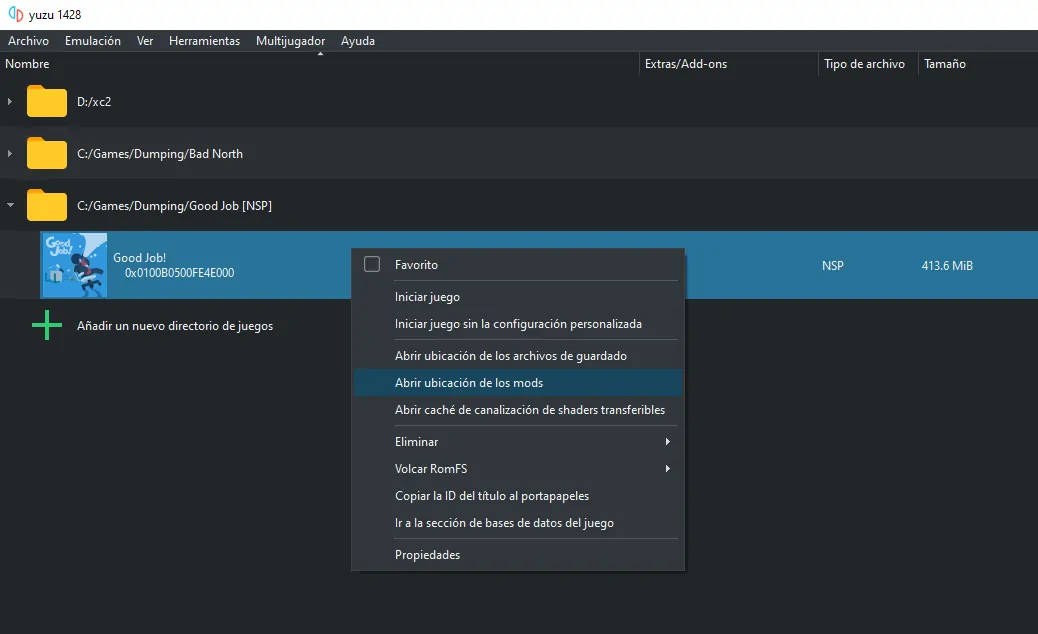Collapse the Good Job [NSP] directory arrow
The image size is (1038, 634).
[x=10, y=206]
